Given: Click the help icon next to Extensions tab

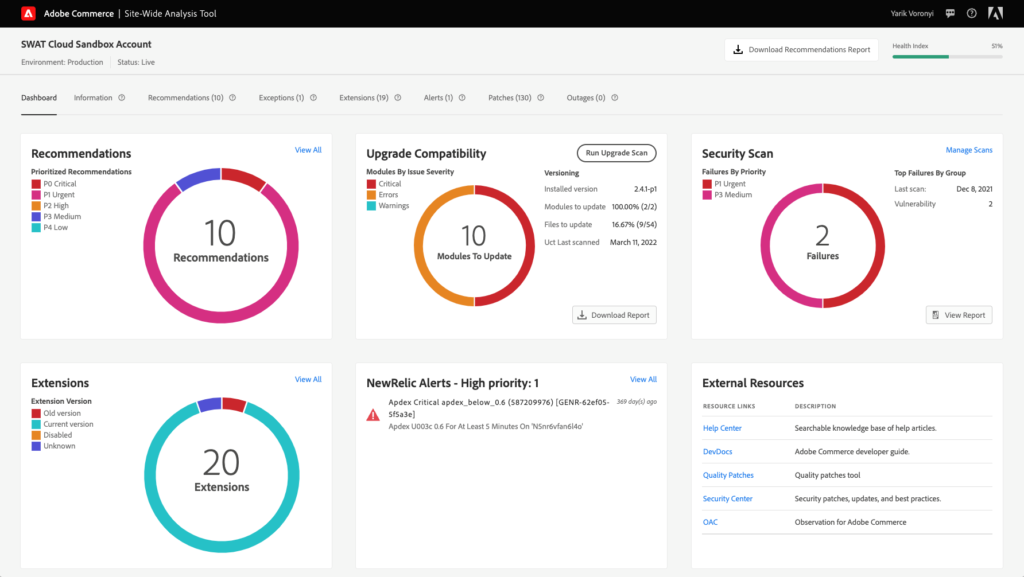Looking at the screenshot, I should [x=398, y=97].
